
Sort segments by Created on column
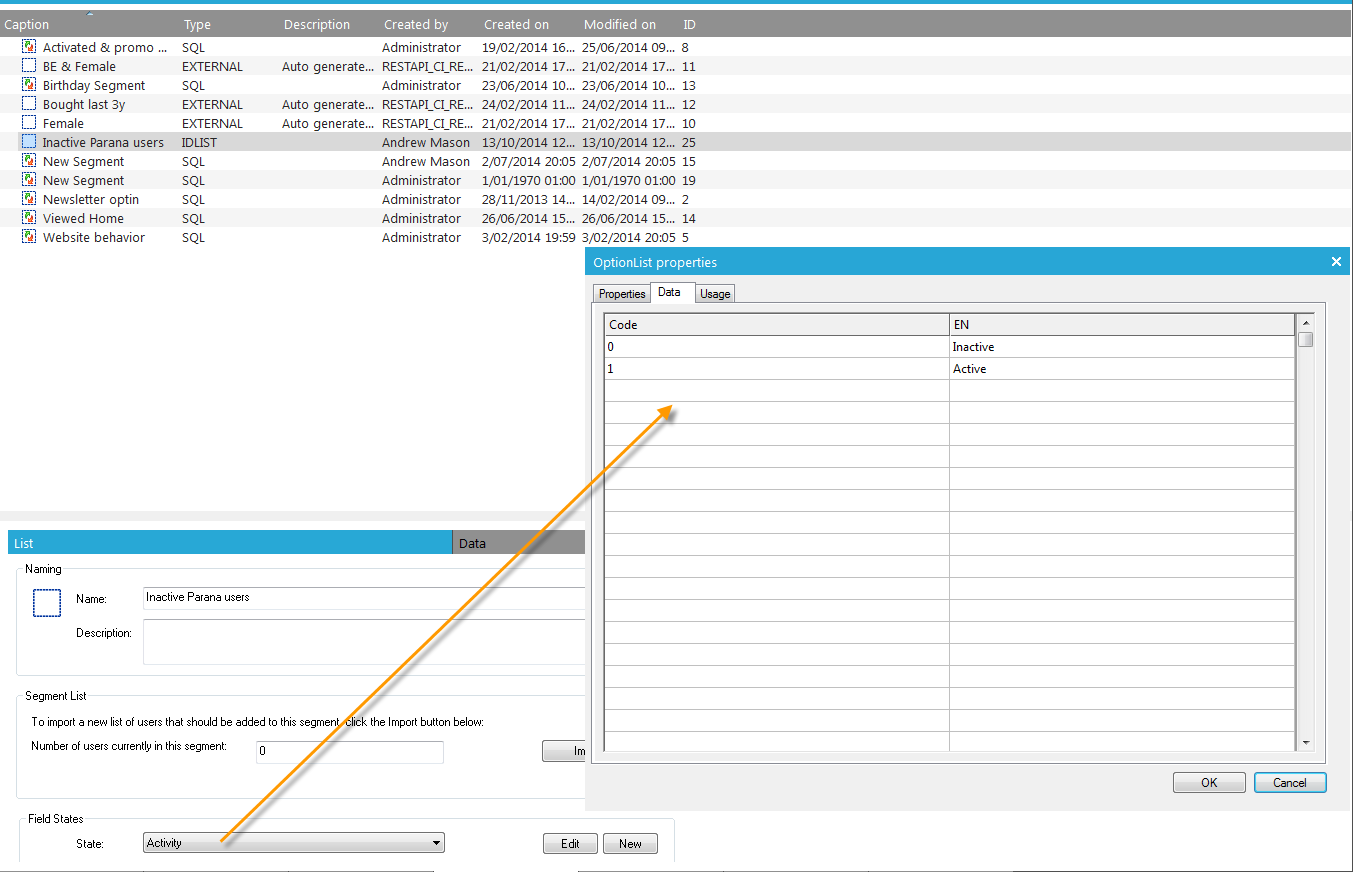click(x=516, y=24)
